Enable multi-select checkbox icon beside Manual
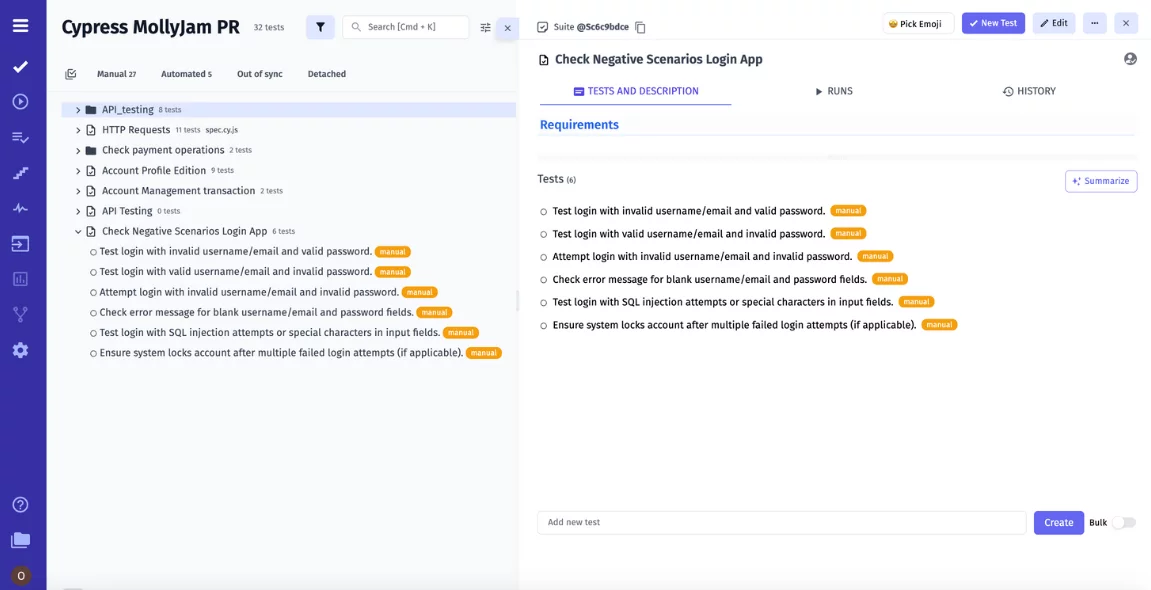Viewport: 1151px width, 590px height. click(x=71, y=74)
